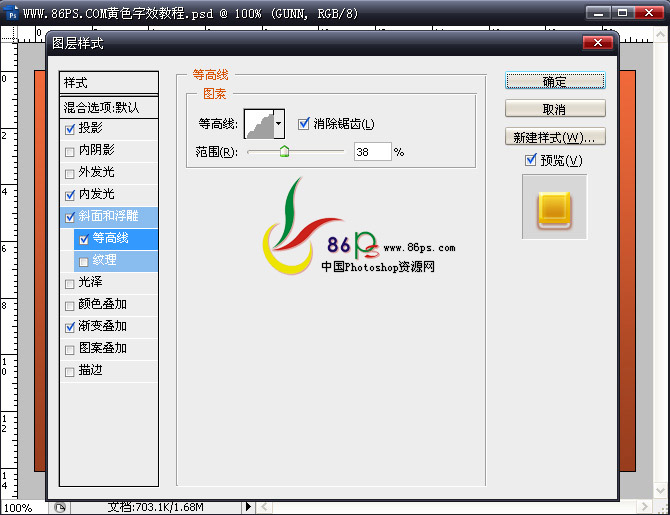Image resolution: width=670 pixels, height=515 pixels.
Task: Enable the 描边 stroke checkbox
Action: 70,372
